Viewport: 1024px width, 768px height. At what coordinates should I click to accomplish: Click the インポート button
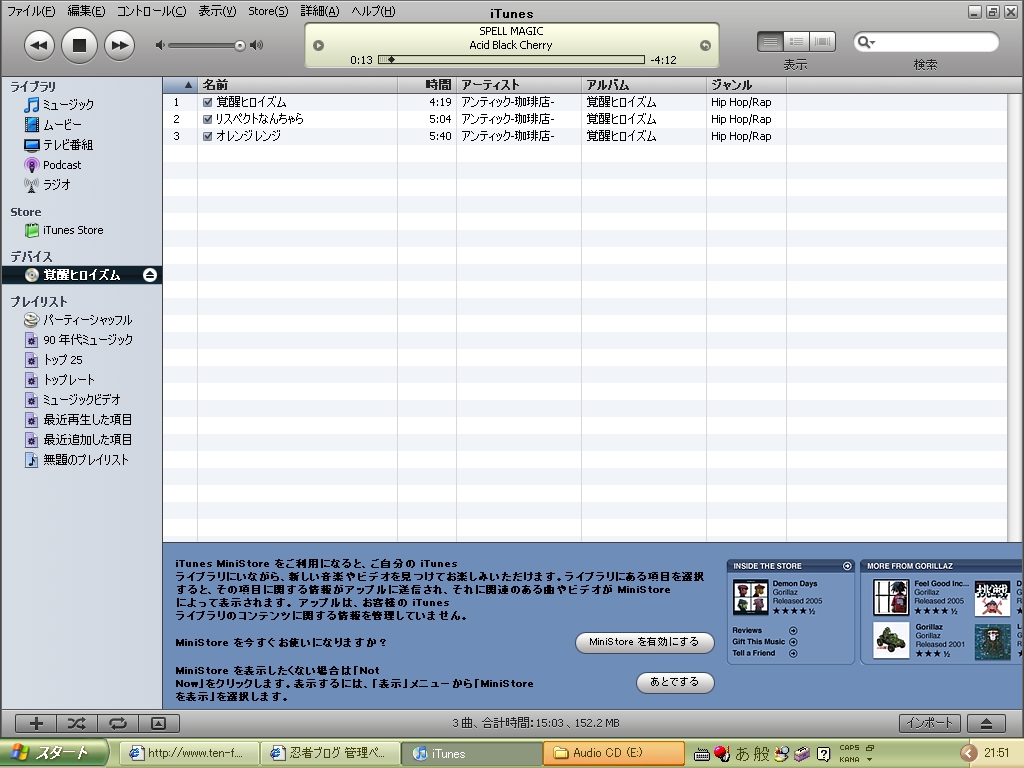click(930, 723)
